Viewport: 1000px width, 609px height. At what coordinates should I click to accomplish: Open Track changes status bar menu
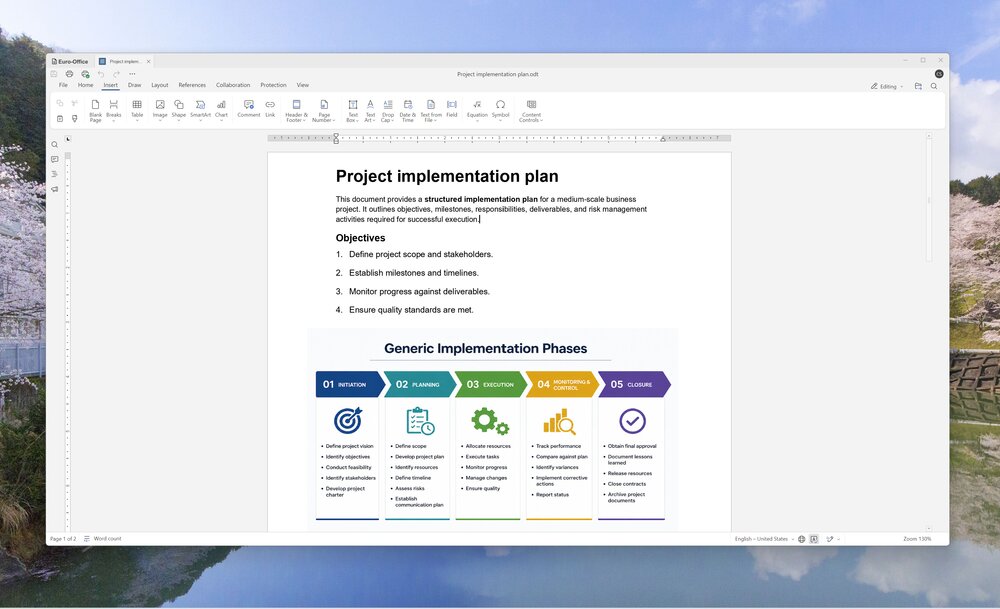[x=832, y=539]
